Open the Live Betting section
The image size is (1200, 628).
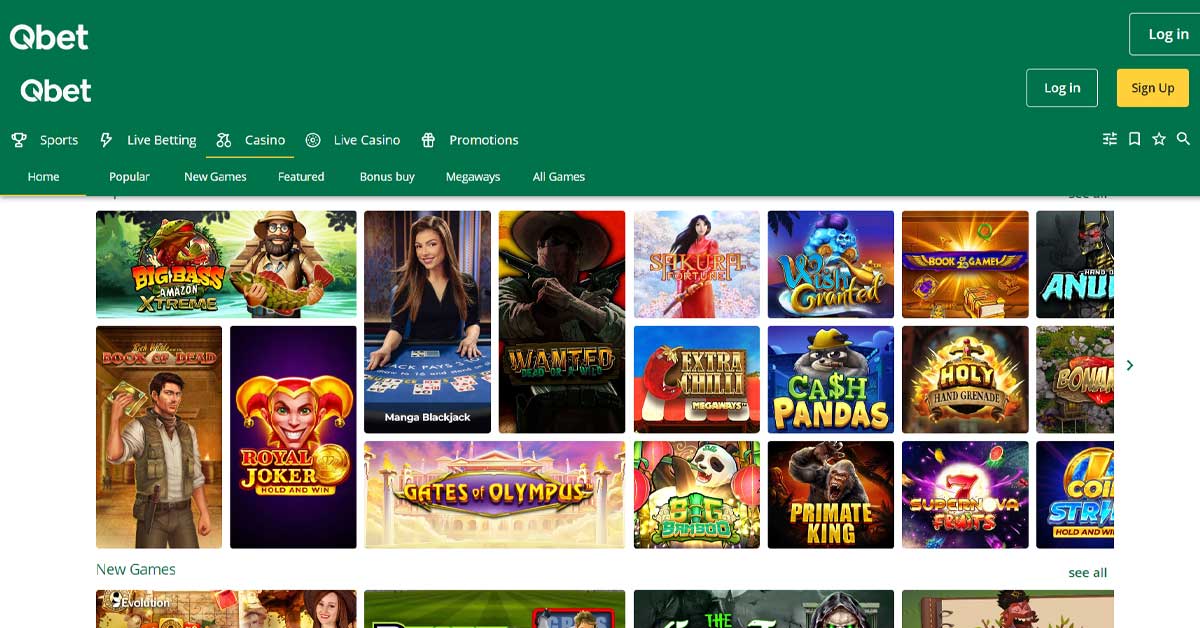[161, 140]
